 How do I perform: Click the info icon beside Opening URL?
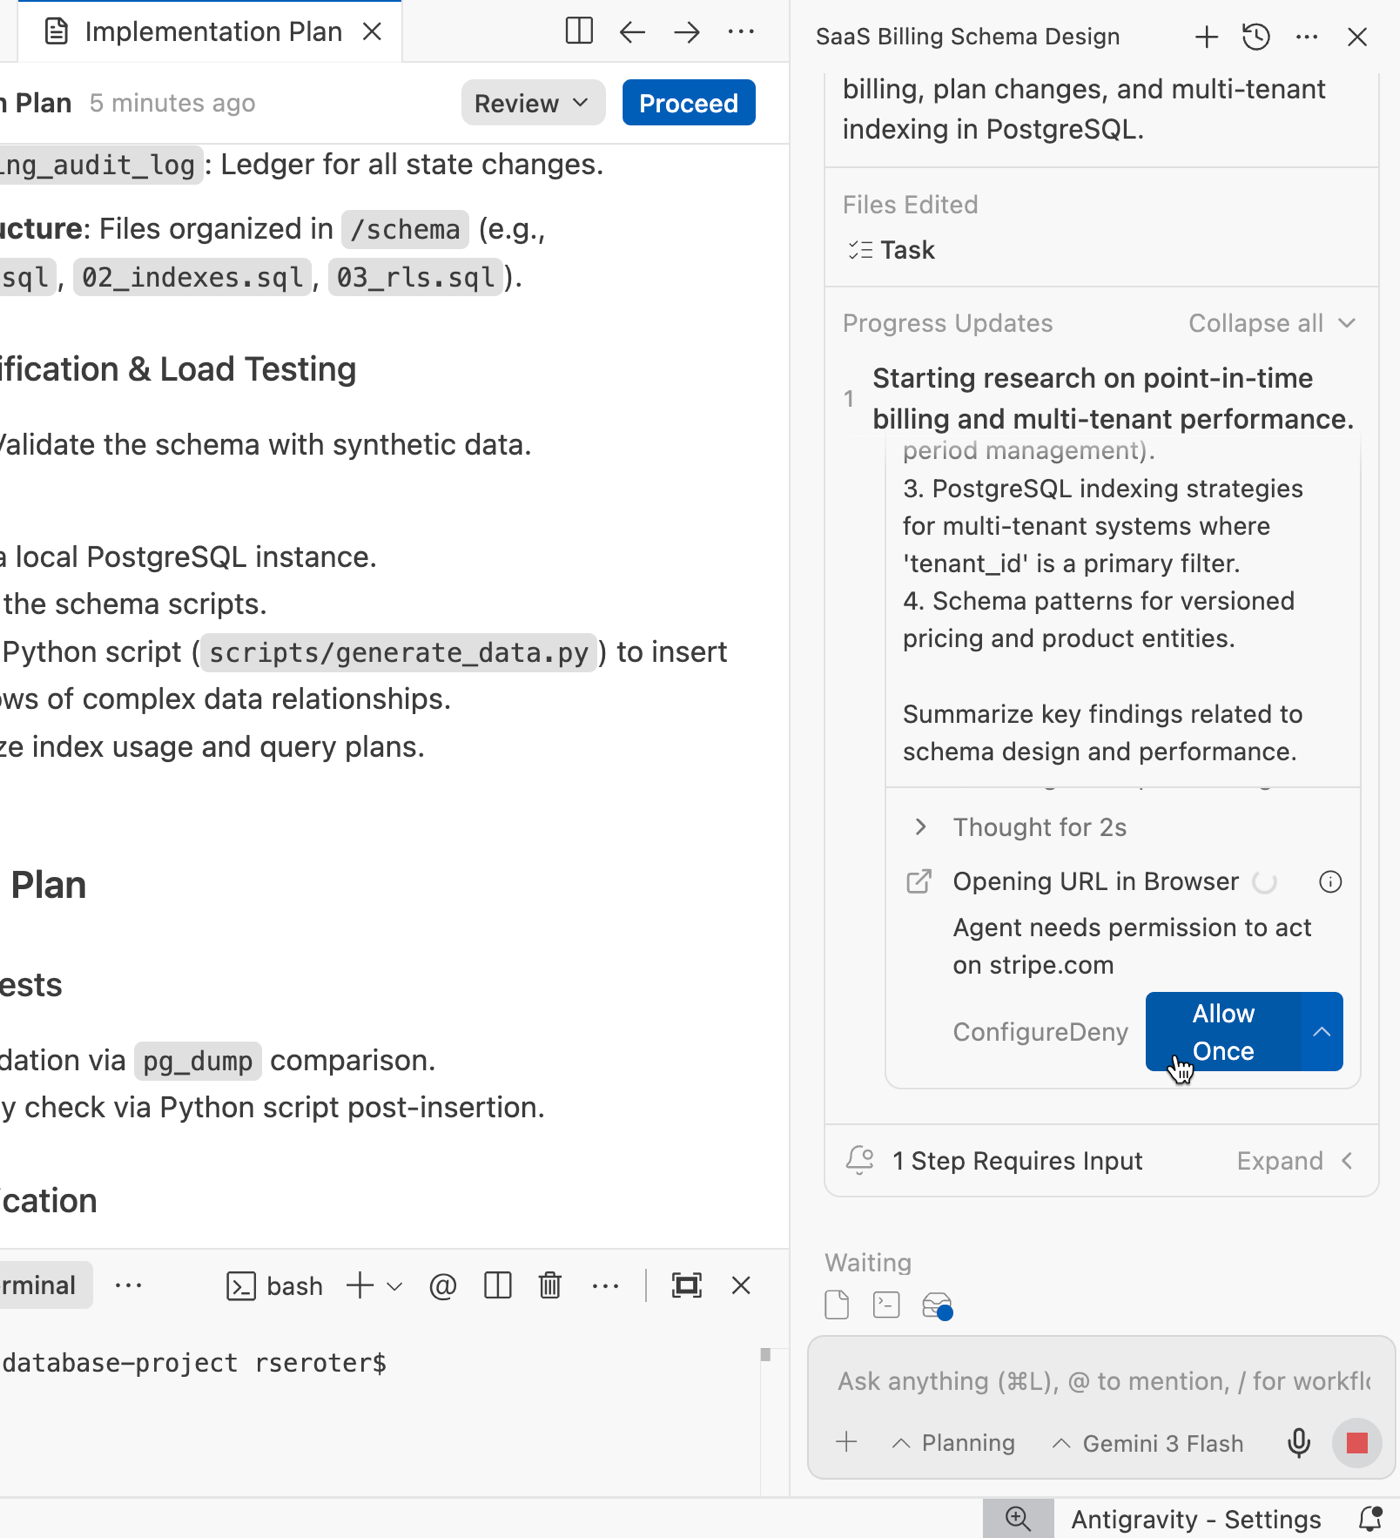(x=1330, y=881)
